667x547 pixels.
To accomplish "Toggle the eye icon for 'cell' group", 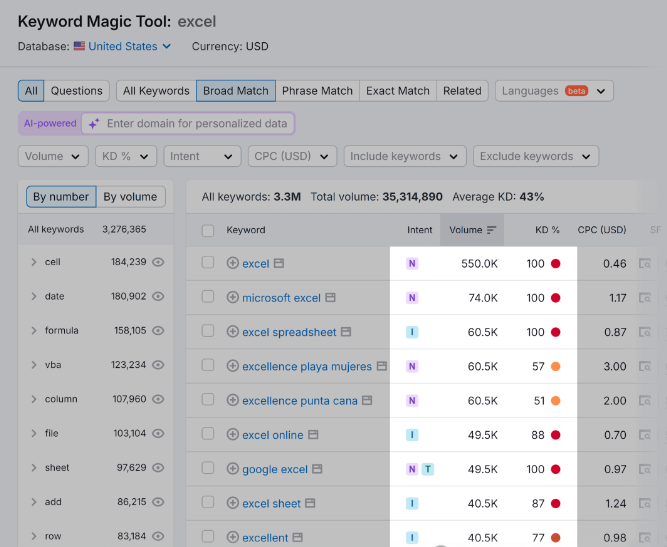I will [158, 262].
